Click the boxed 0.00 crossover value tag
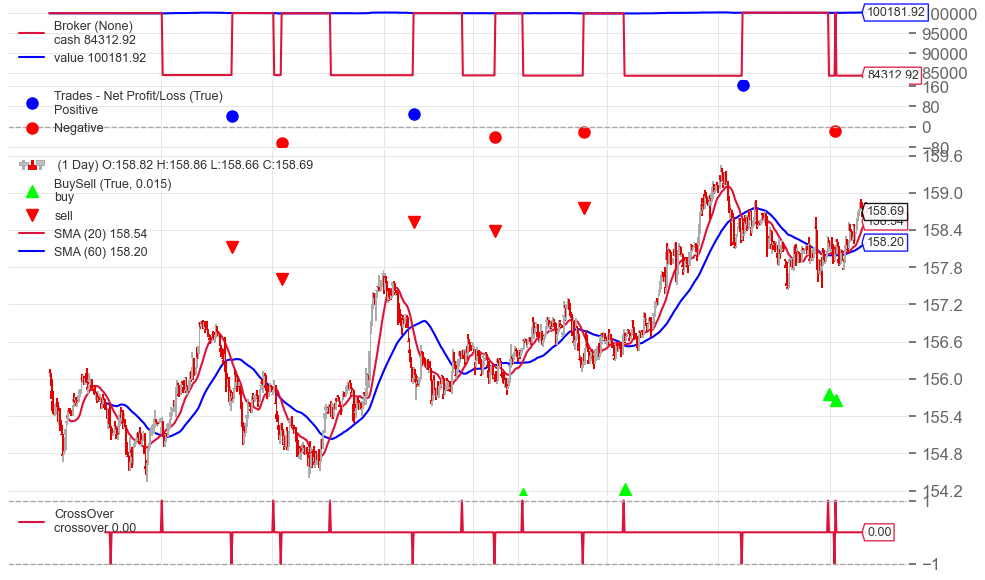985x580 pixels. [x=879, y=532]
